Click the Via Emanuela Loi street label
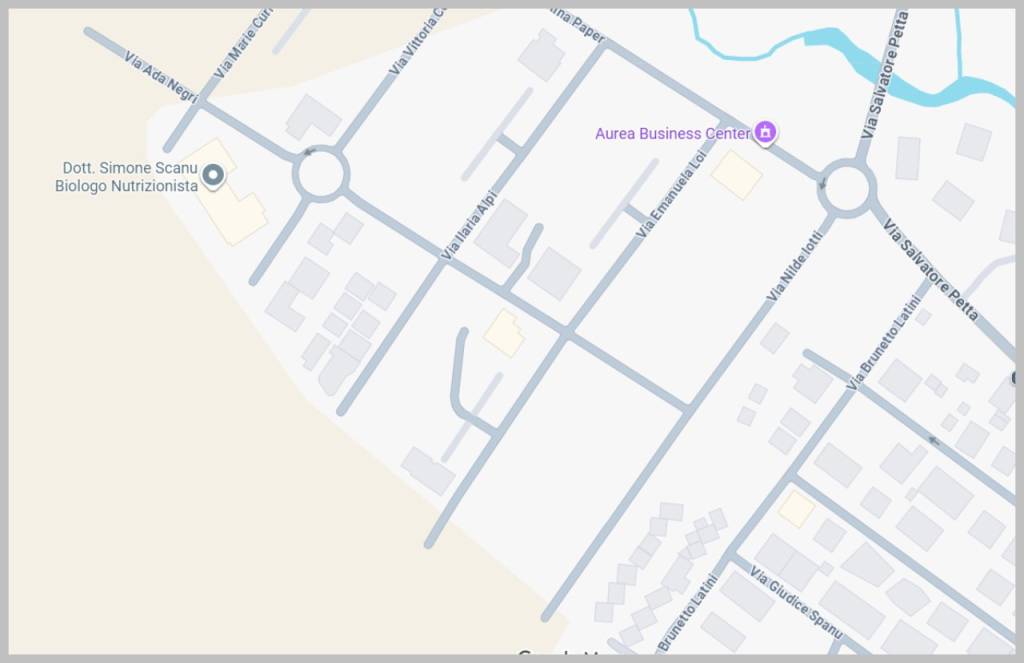The image size is (1024, 663). (x=671, y=194)
